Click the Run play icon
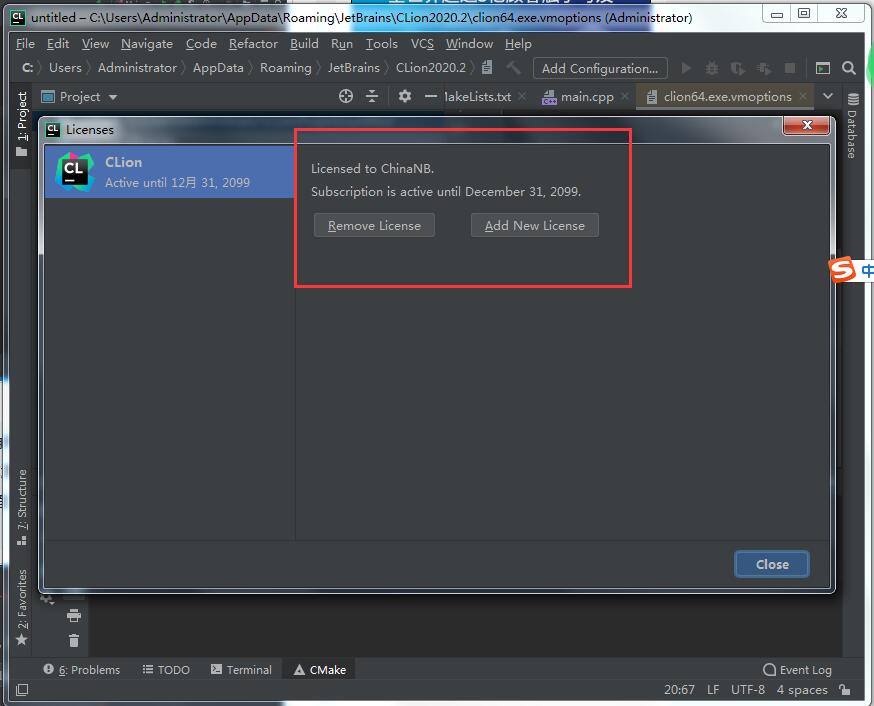The height and width of the screenshot is (706, 874). pos(686,68)
